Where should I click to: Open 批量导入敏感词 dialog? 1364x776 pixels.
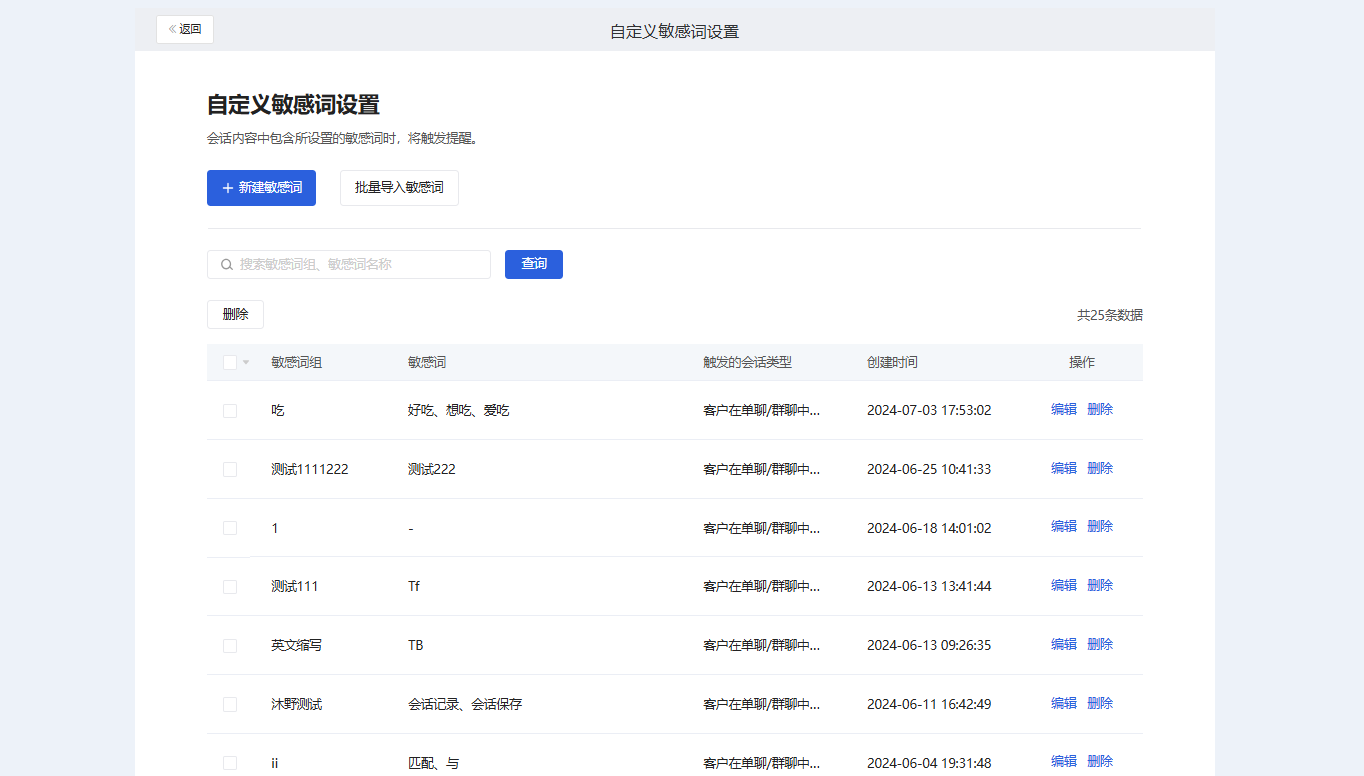399,188
